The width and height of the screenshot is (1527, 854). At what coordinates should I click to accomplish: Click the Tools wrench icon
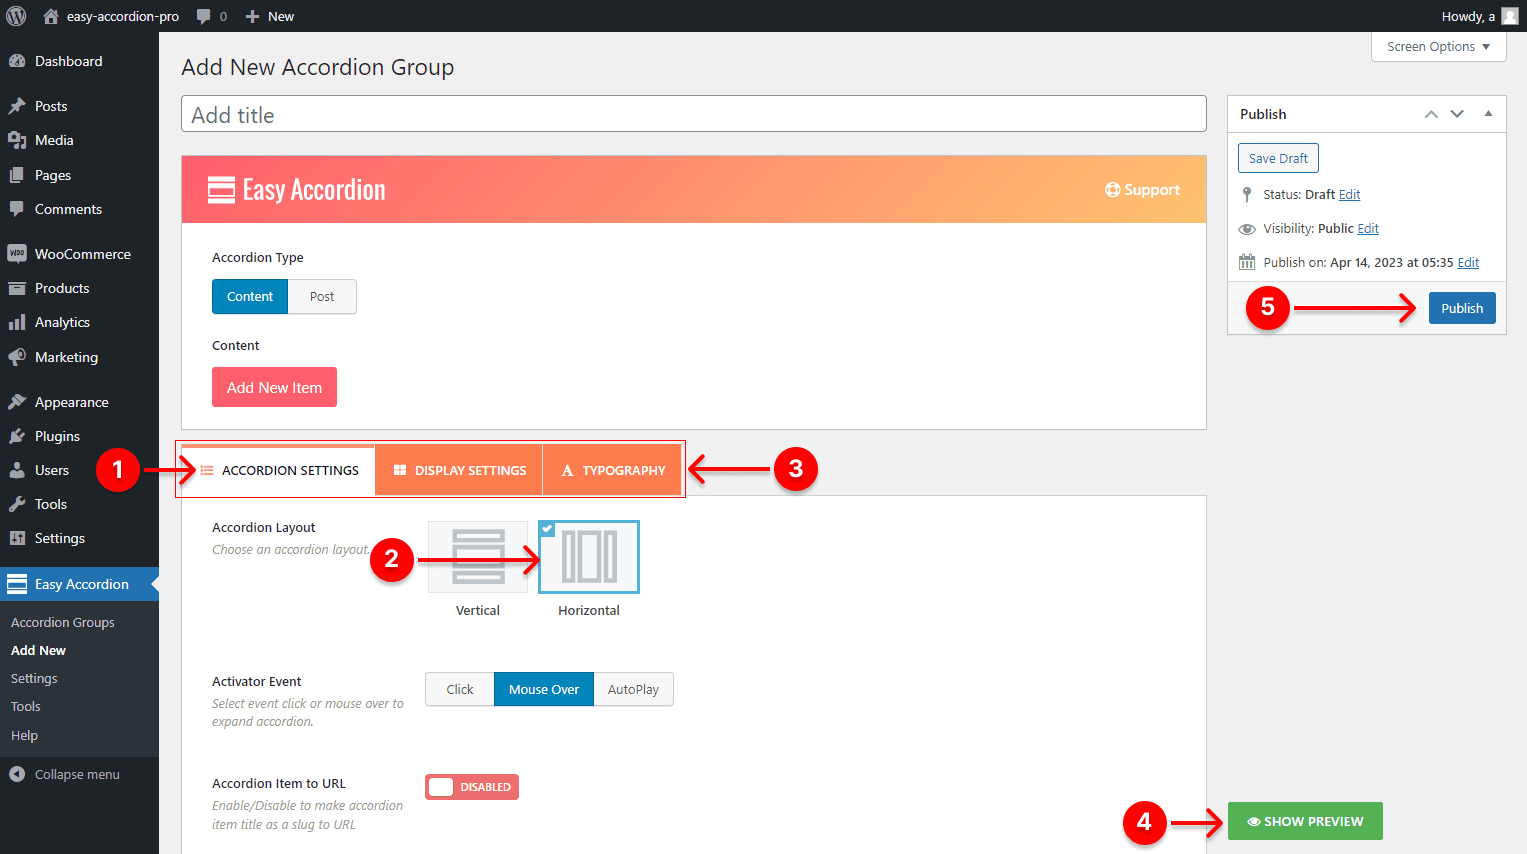tap(17, 504)
